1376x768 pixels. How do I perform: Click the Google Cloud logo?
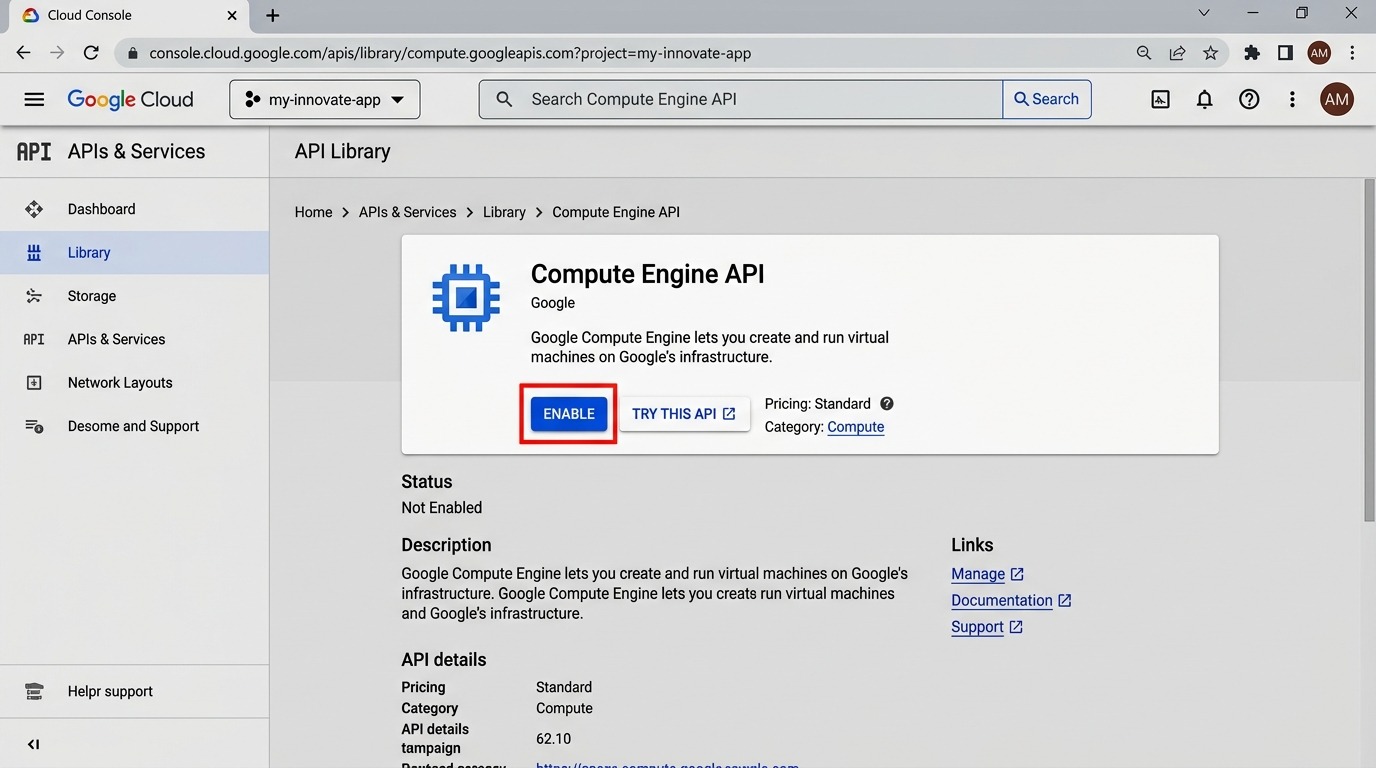130,99
